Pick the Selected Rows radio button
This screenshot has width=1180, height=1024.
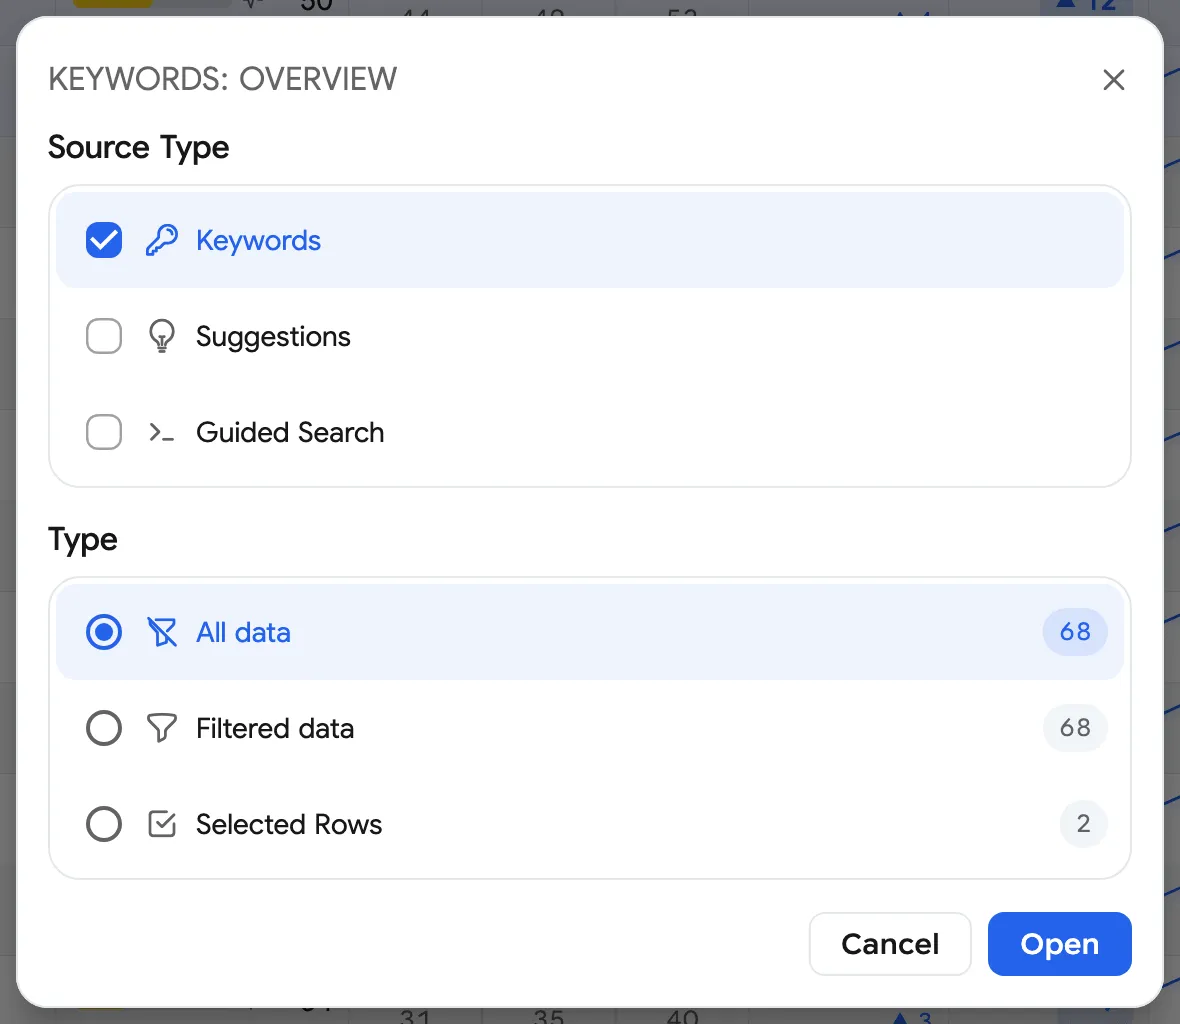[x=104, y=824]
